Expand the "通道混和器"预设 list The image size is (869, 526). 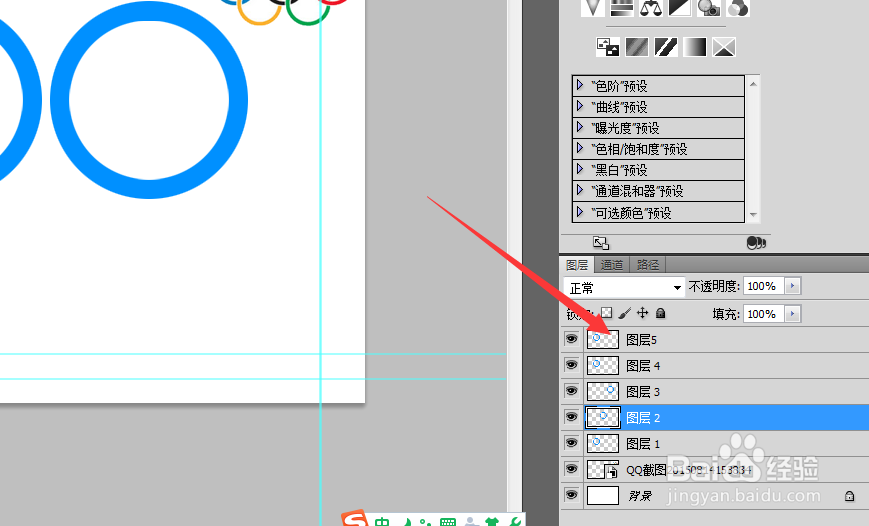[580, 190]
